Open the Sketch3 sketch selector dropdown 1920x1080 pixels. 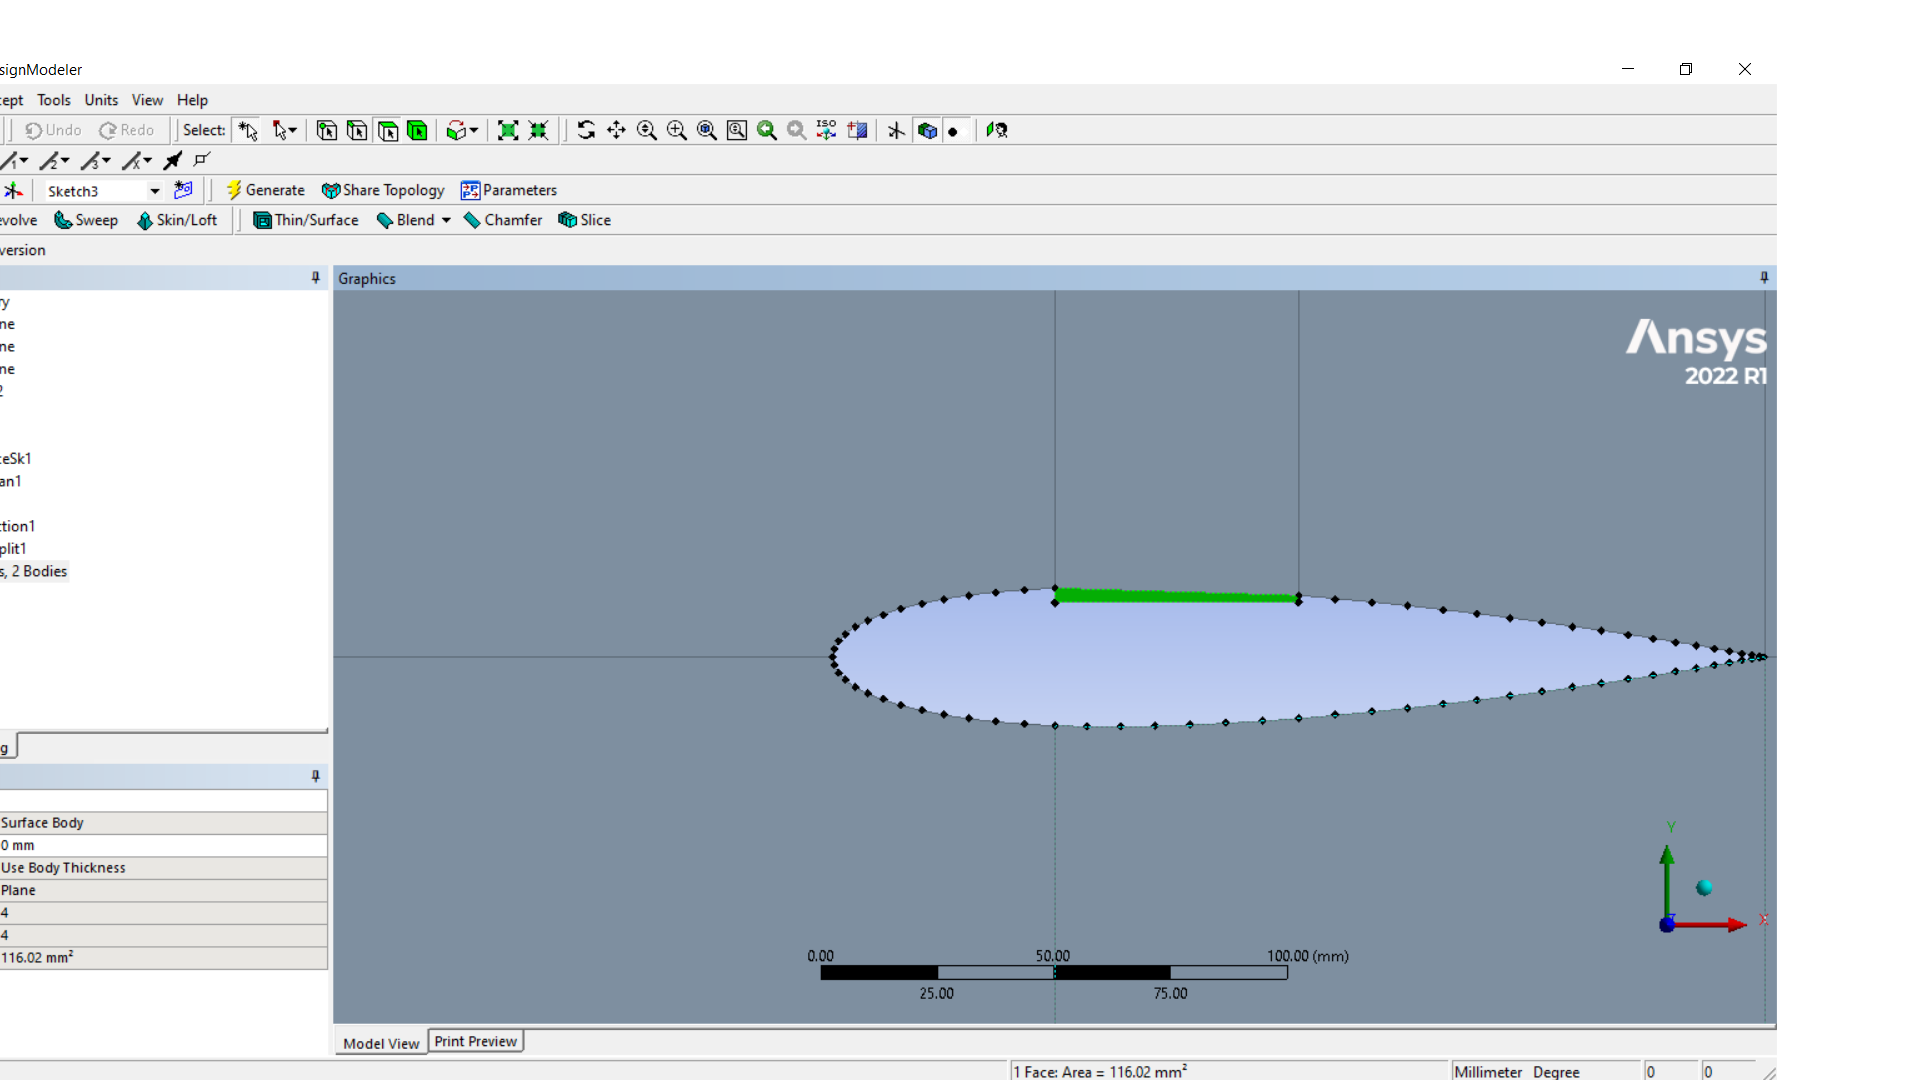155,191
